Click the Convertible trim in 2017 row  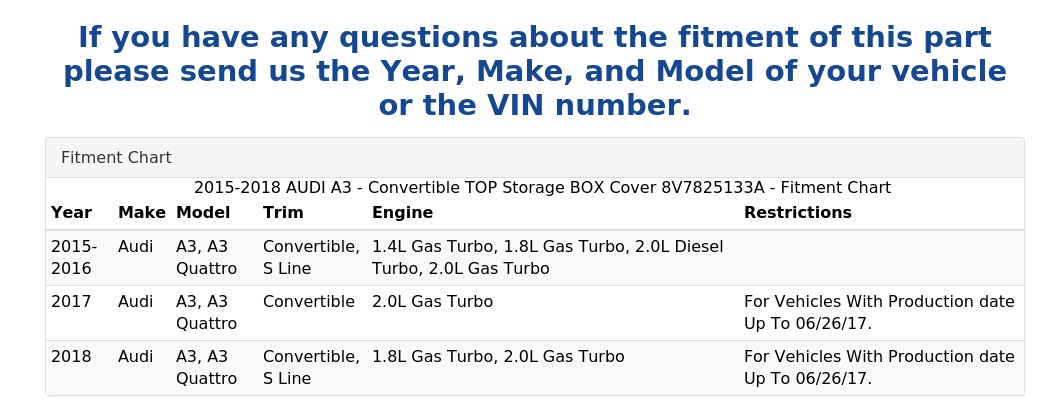pyautogui.click(x=308, y=302)
